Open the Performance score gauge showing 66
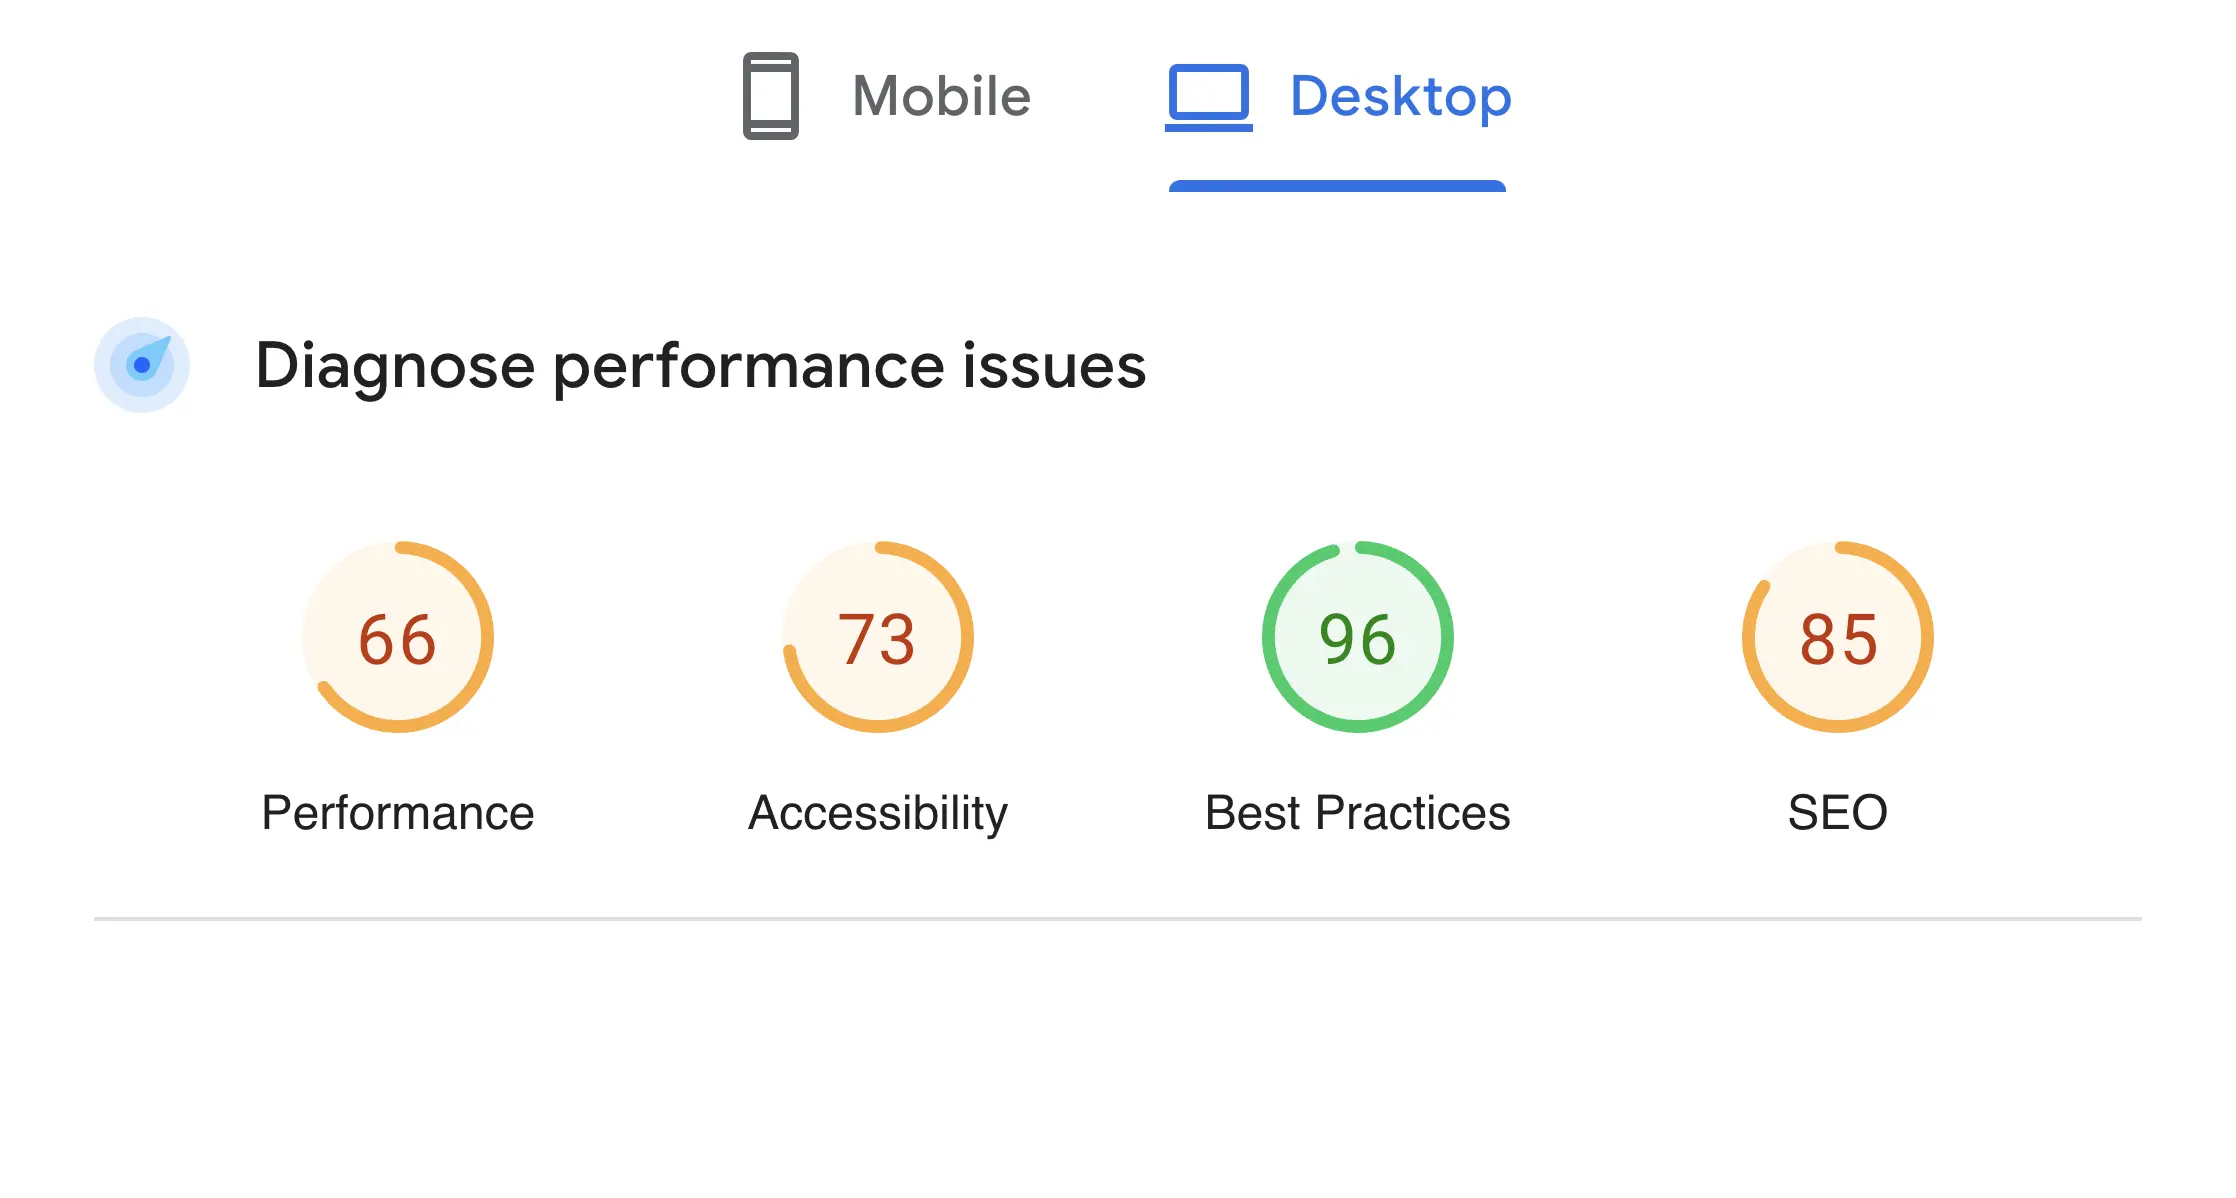2236x1198 pixels. (x=398, y=639)
